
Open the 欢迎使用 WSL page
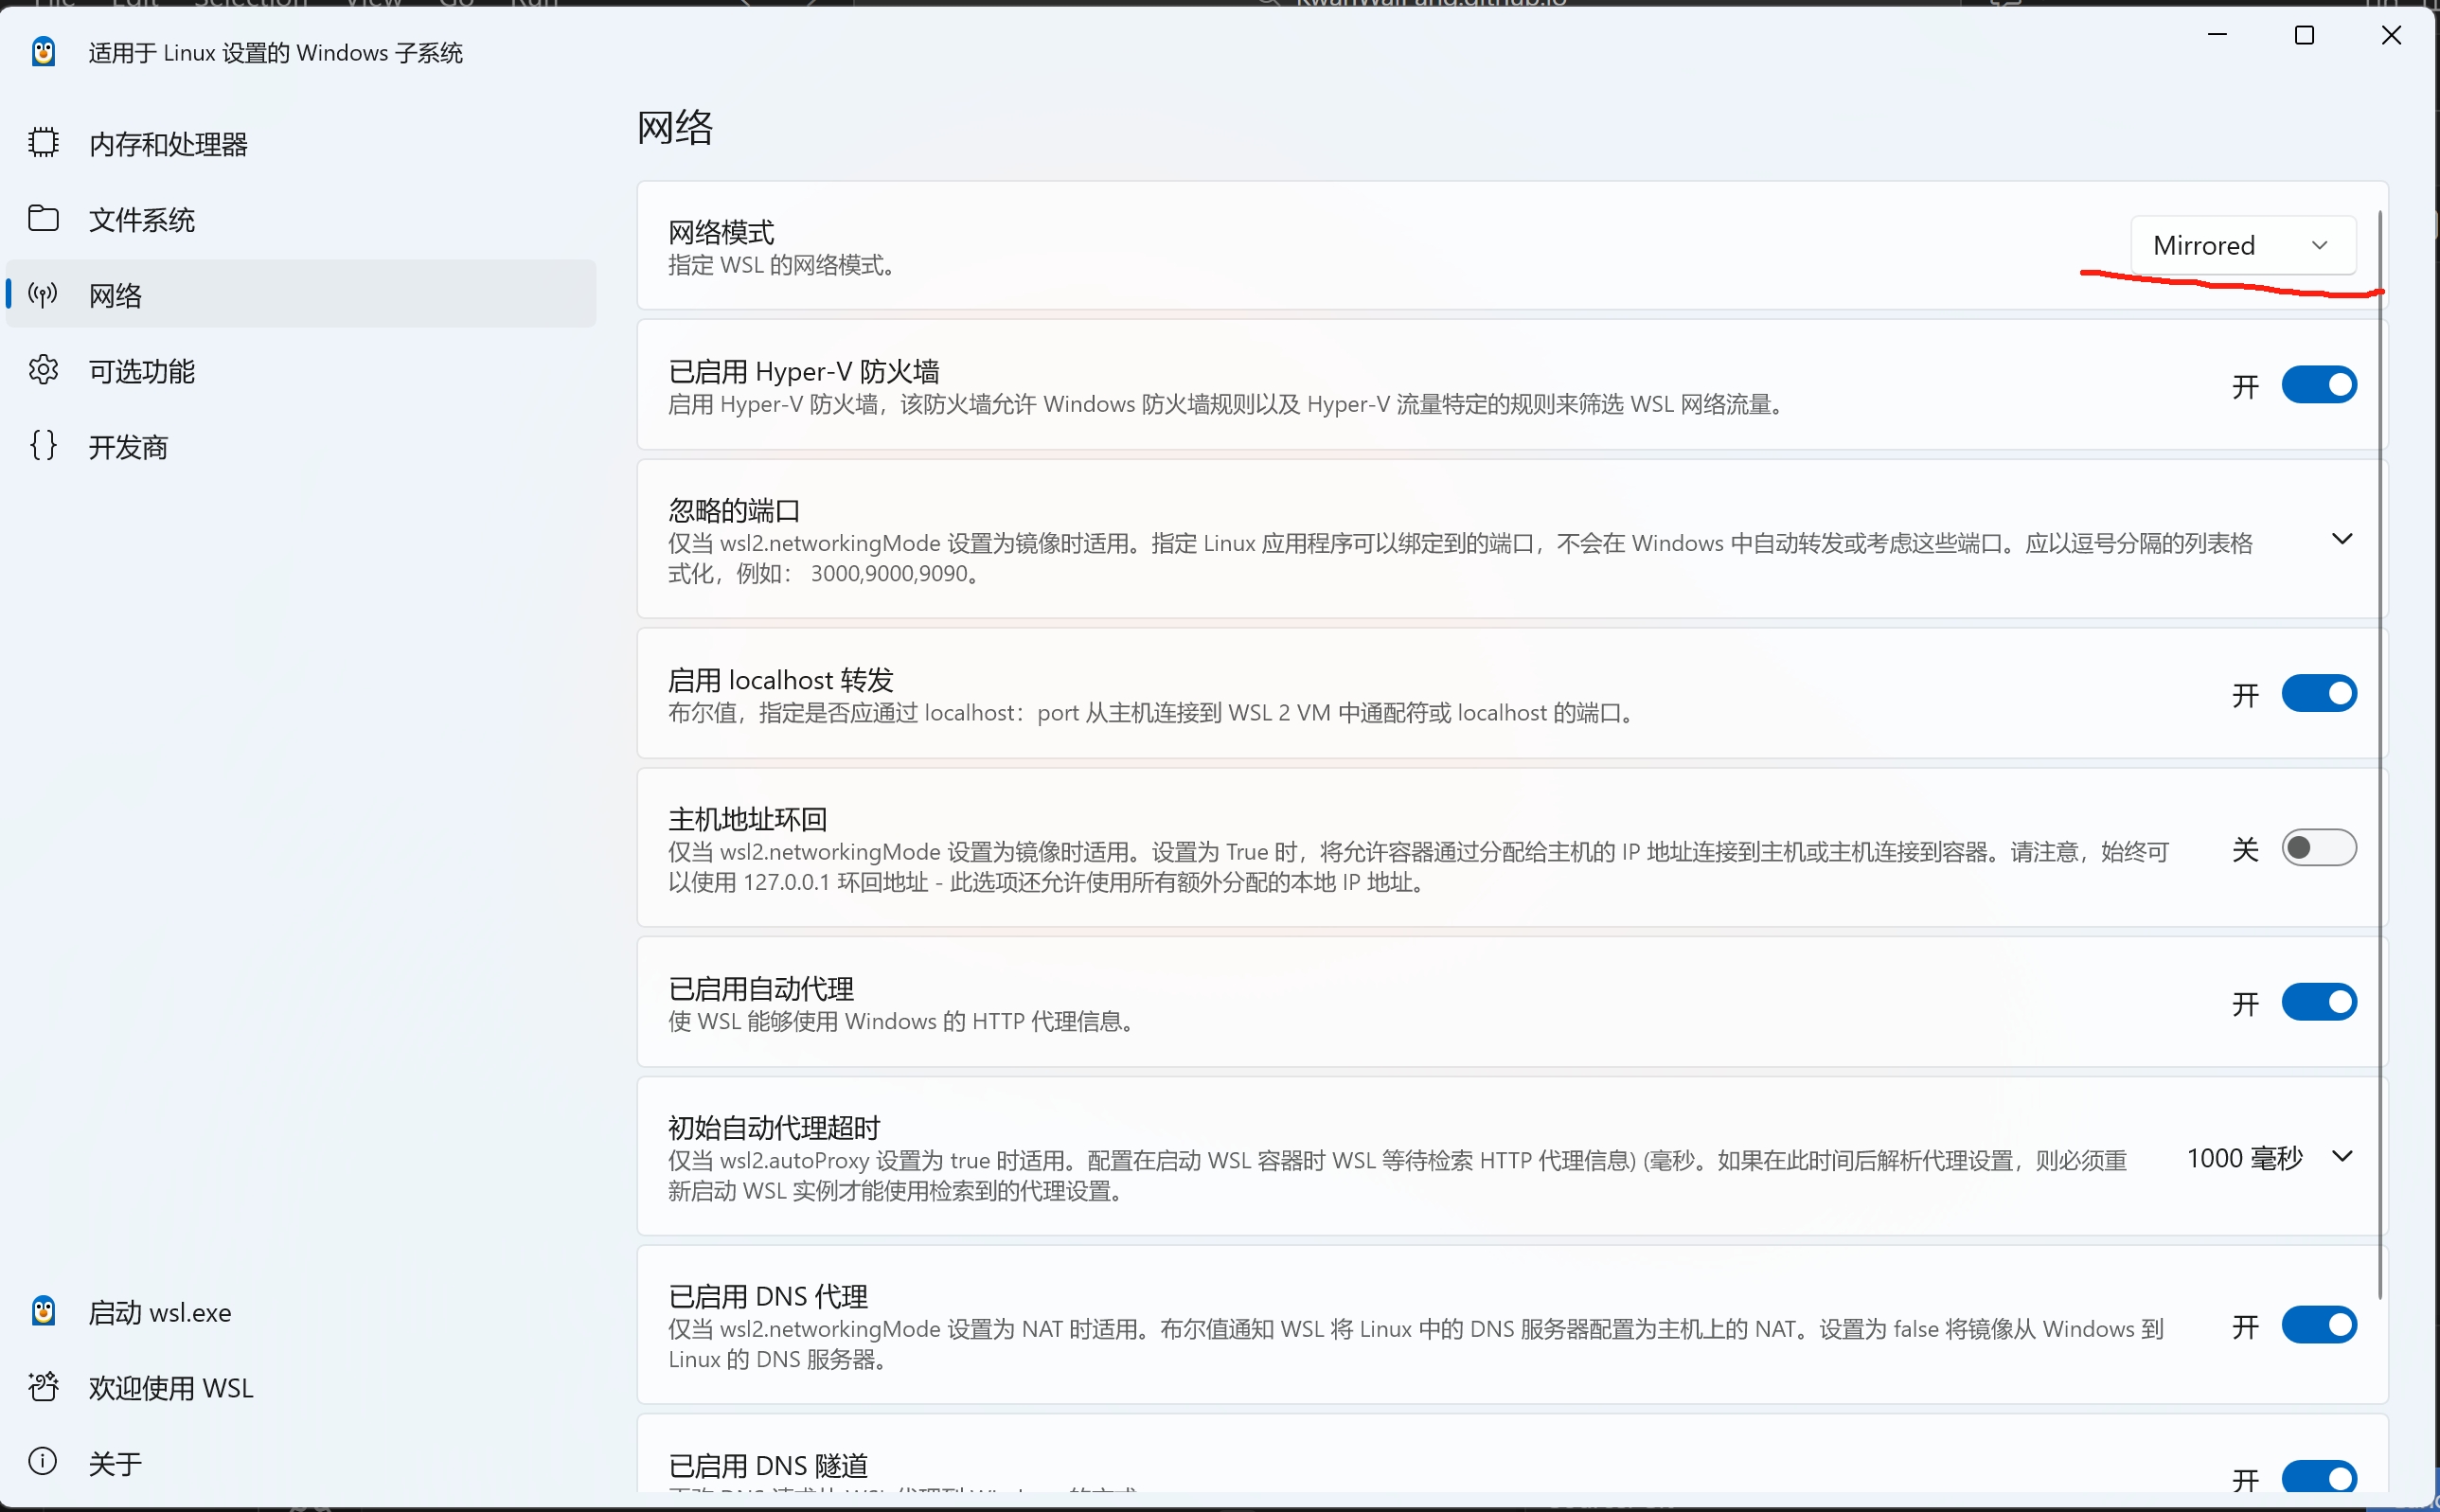click(170, 1388)
